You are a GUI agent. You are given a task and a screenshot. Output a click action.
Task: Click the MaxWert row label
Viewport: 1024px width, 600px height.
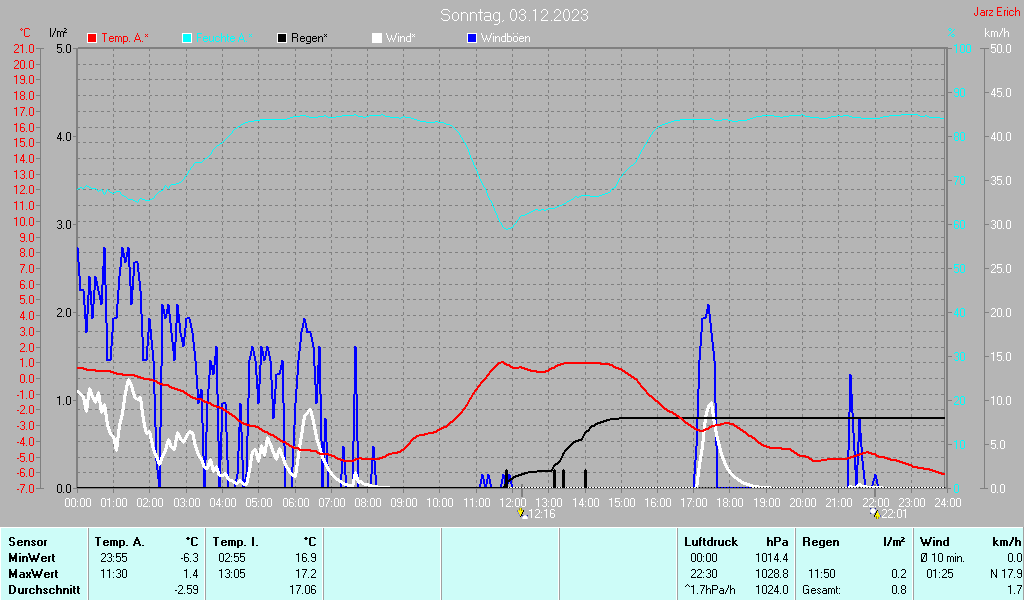click(x=33, y=574)
